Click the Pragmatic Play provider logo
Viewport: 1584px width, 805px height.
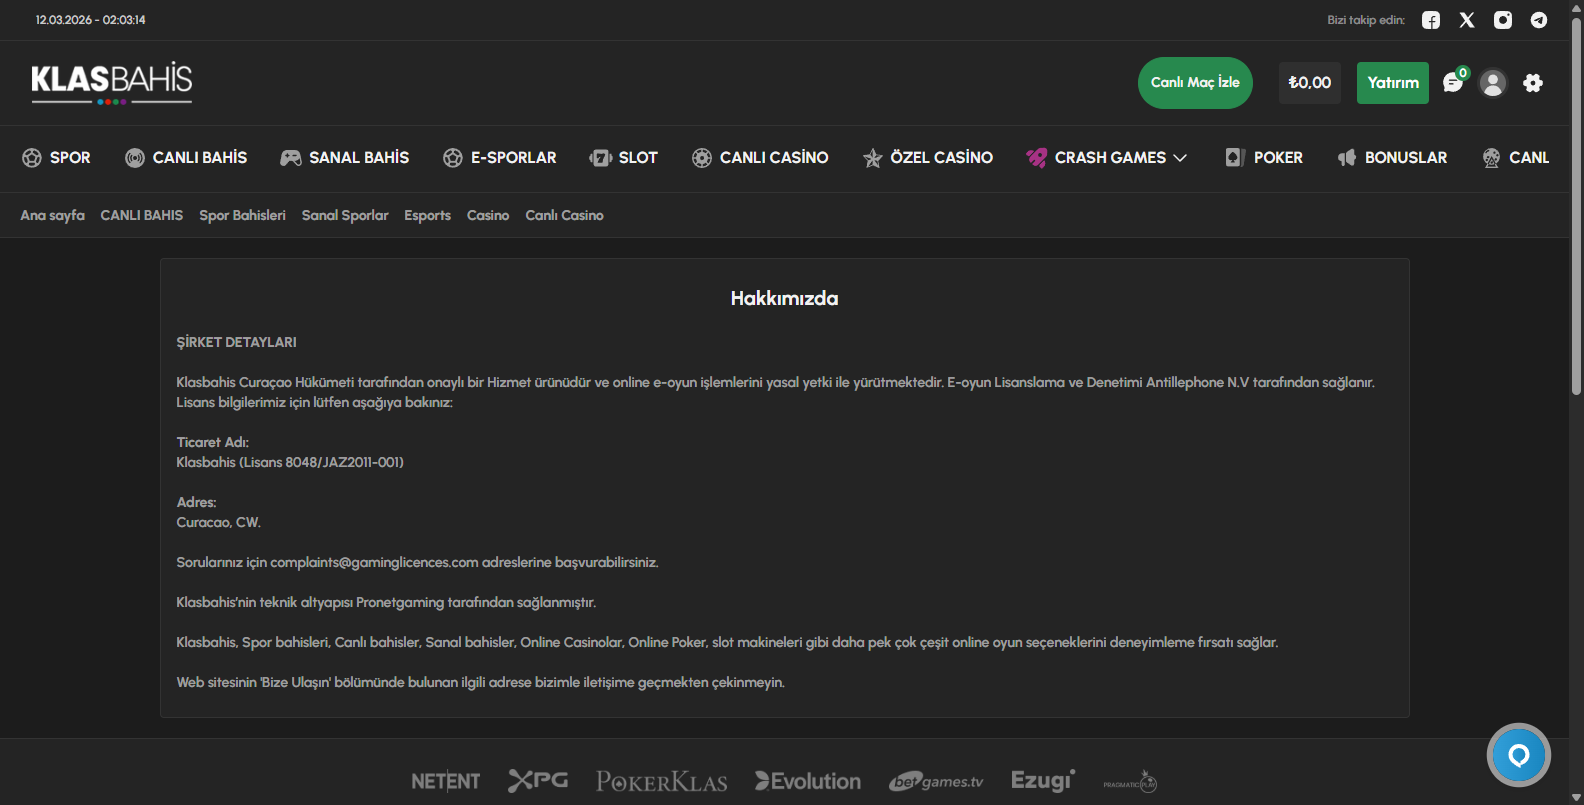(1131, 782)
